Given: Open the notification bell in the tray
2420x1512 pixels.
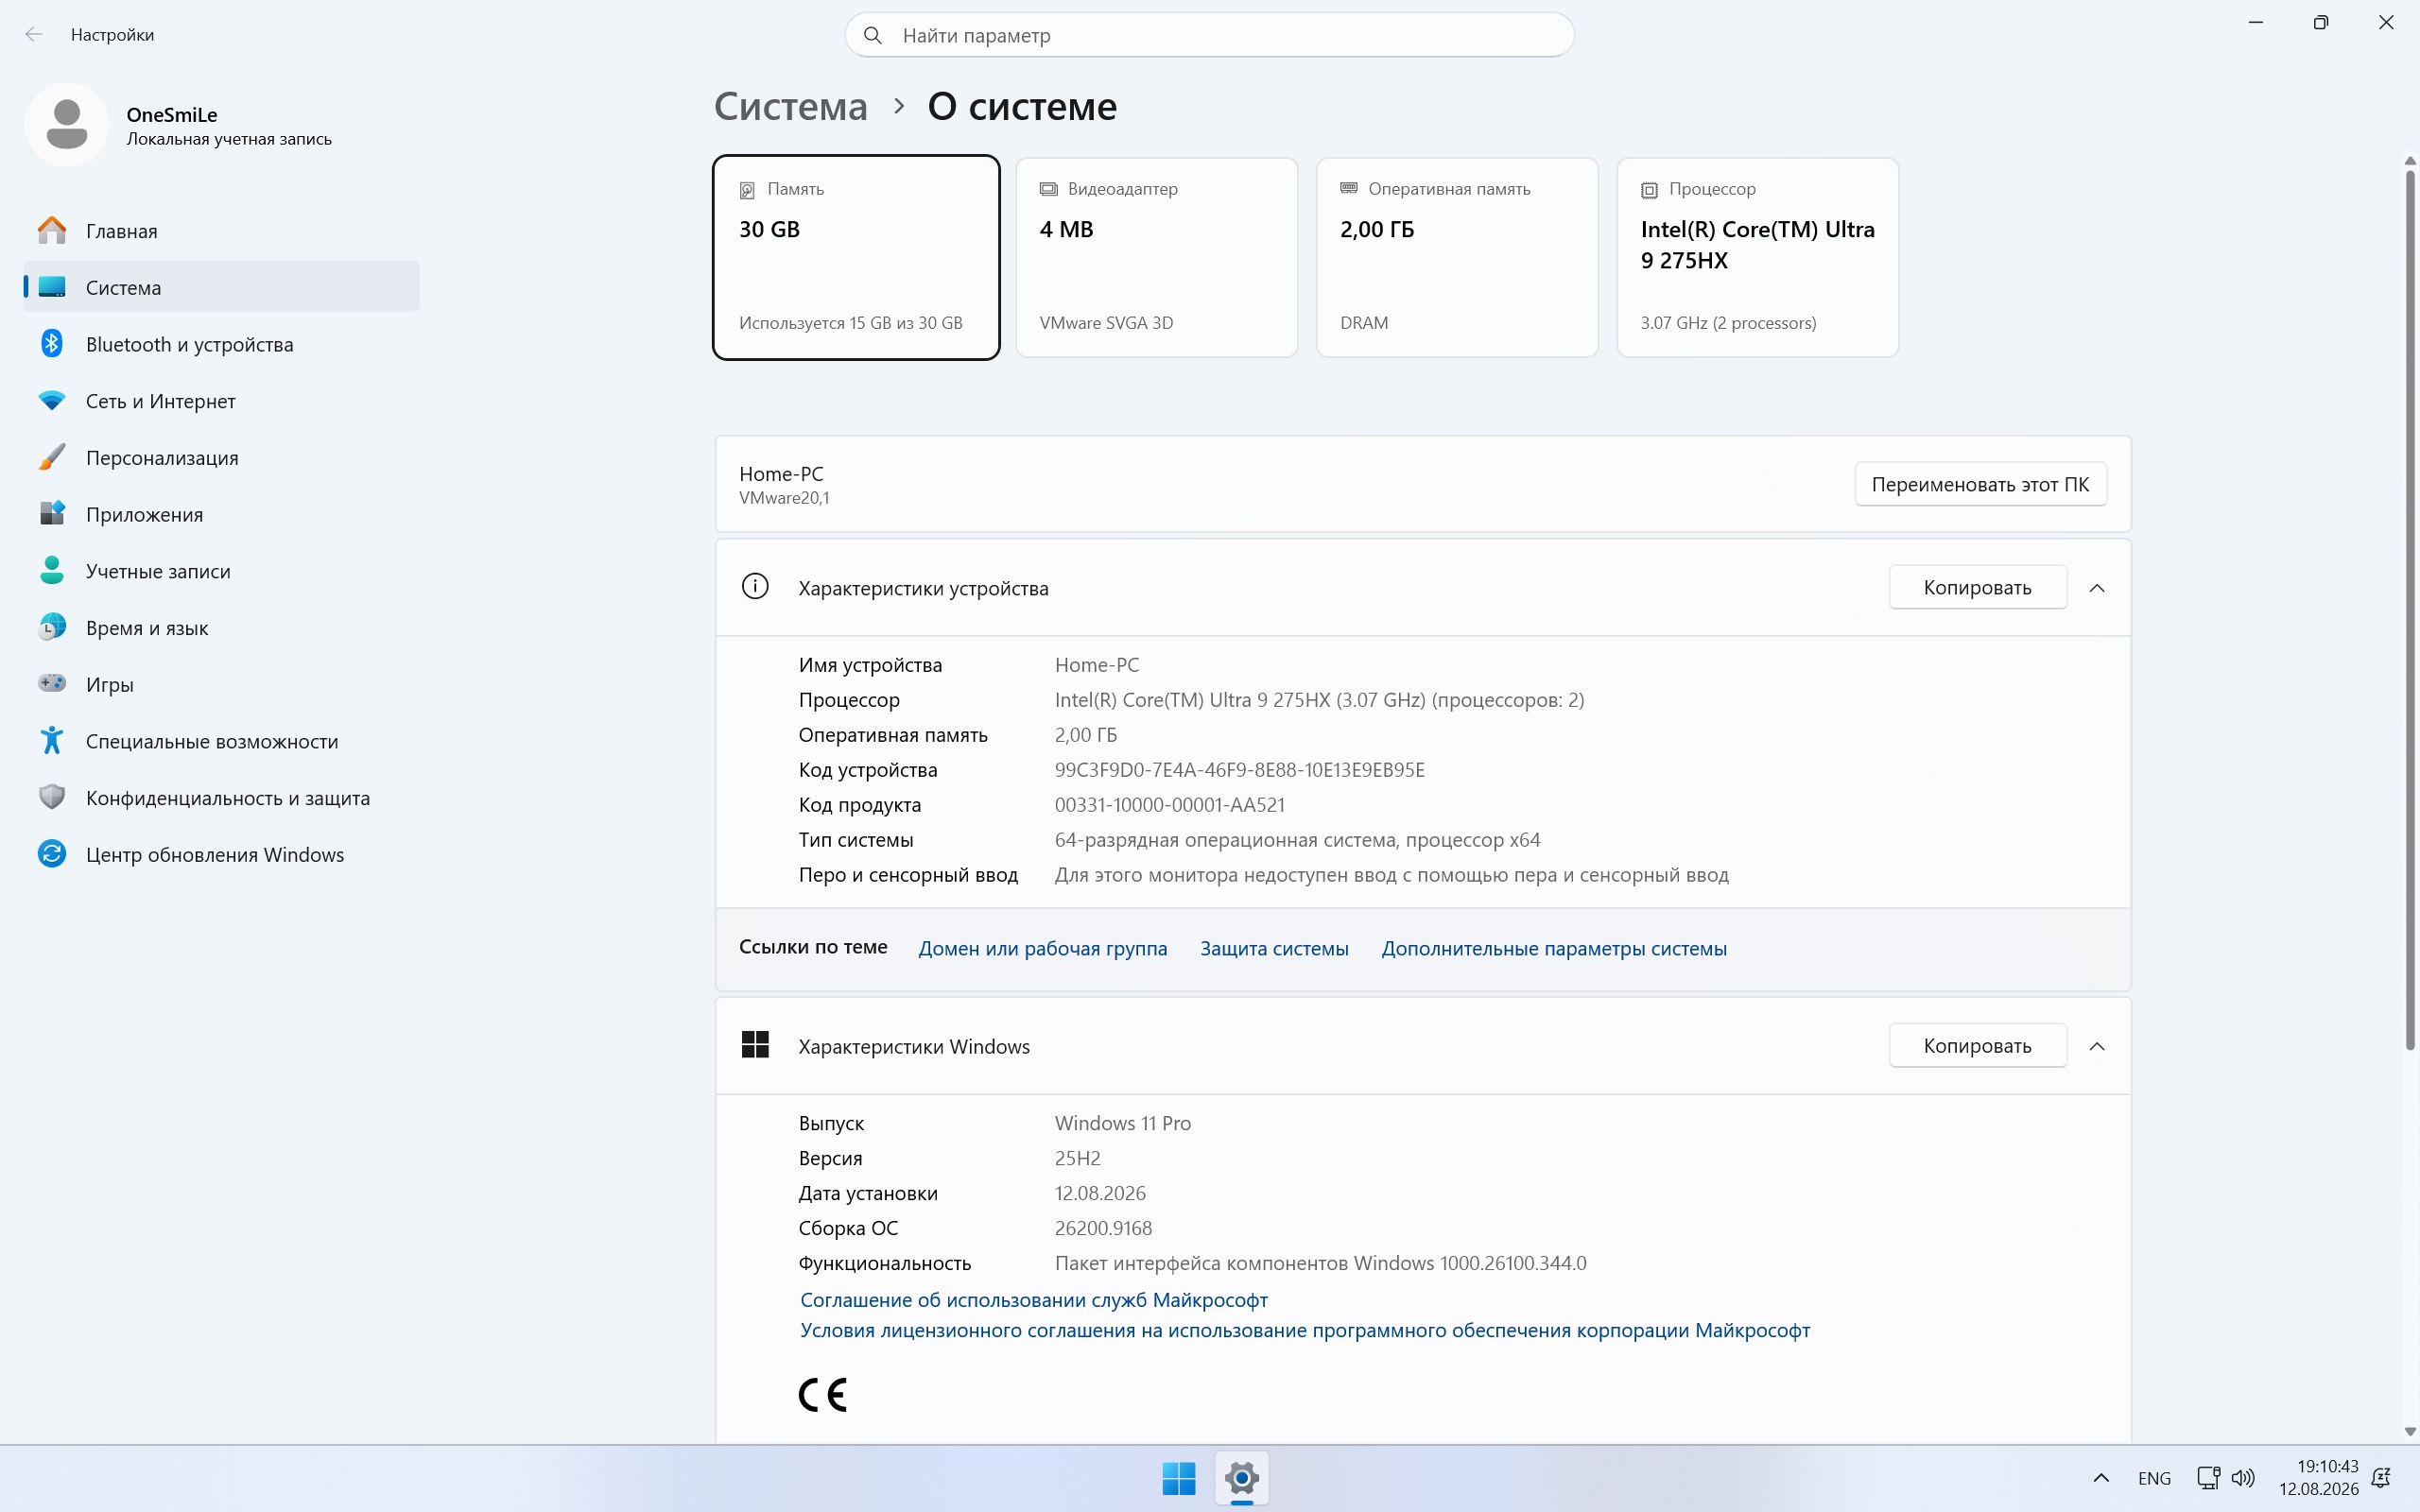Looking at the screenshot, I should (x=2381, y=1478).
